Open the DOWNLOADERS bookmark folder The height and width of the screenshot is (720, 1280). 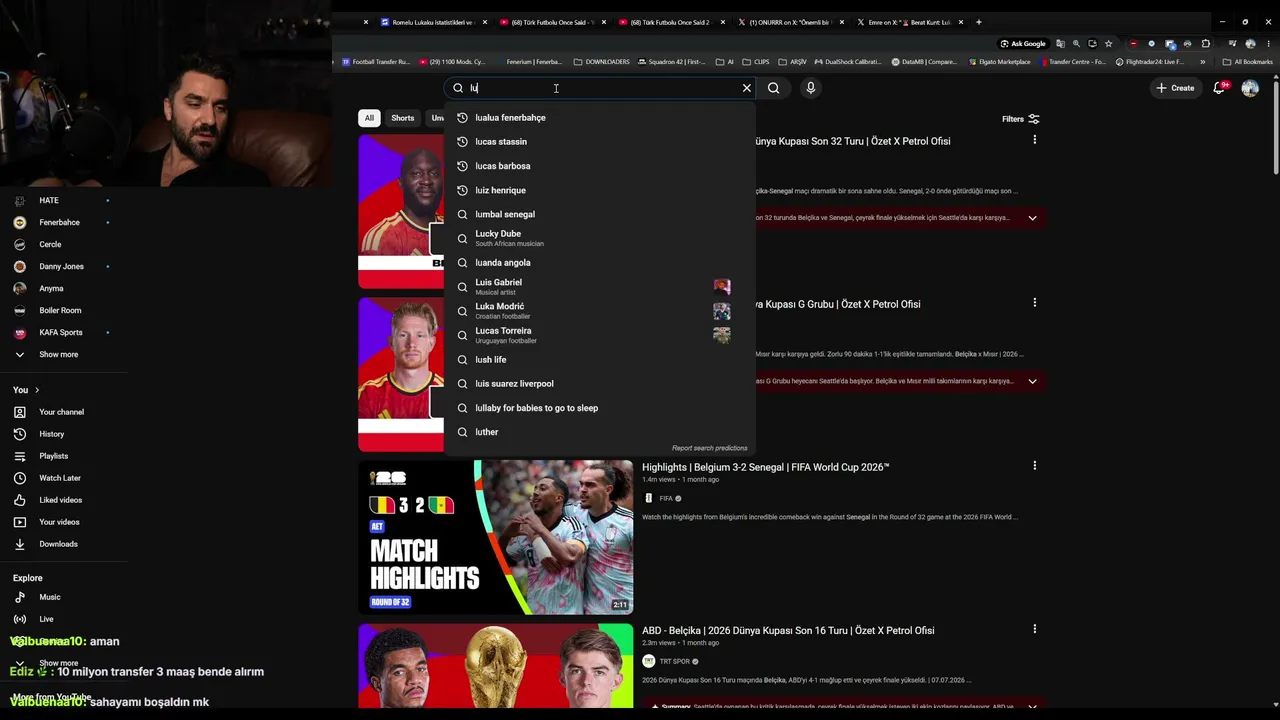[601, 62]
